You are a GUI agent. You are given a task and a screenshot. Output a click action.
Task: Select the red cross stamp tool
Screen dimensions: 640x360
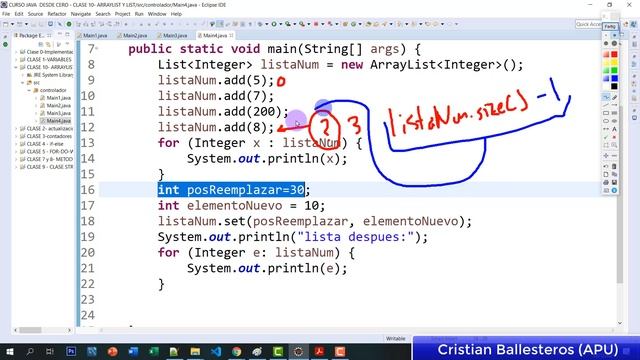coord(614,137)
